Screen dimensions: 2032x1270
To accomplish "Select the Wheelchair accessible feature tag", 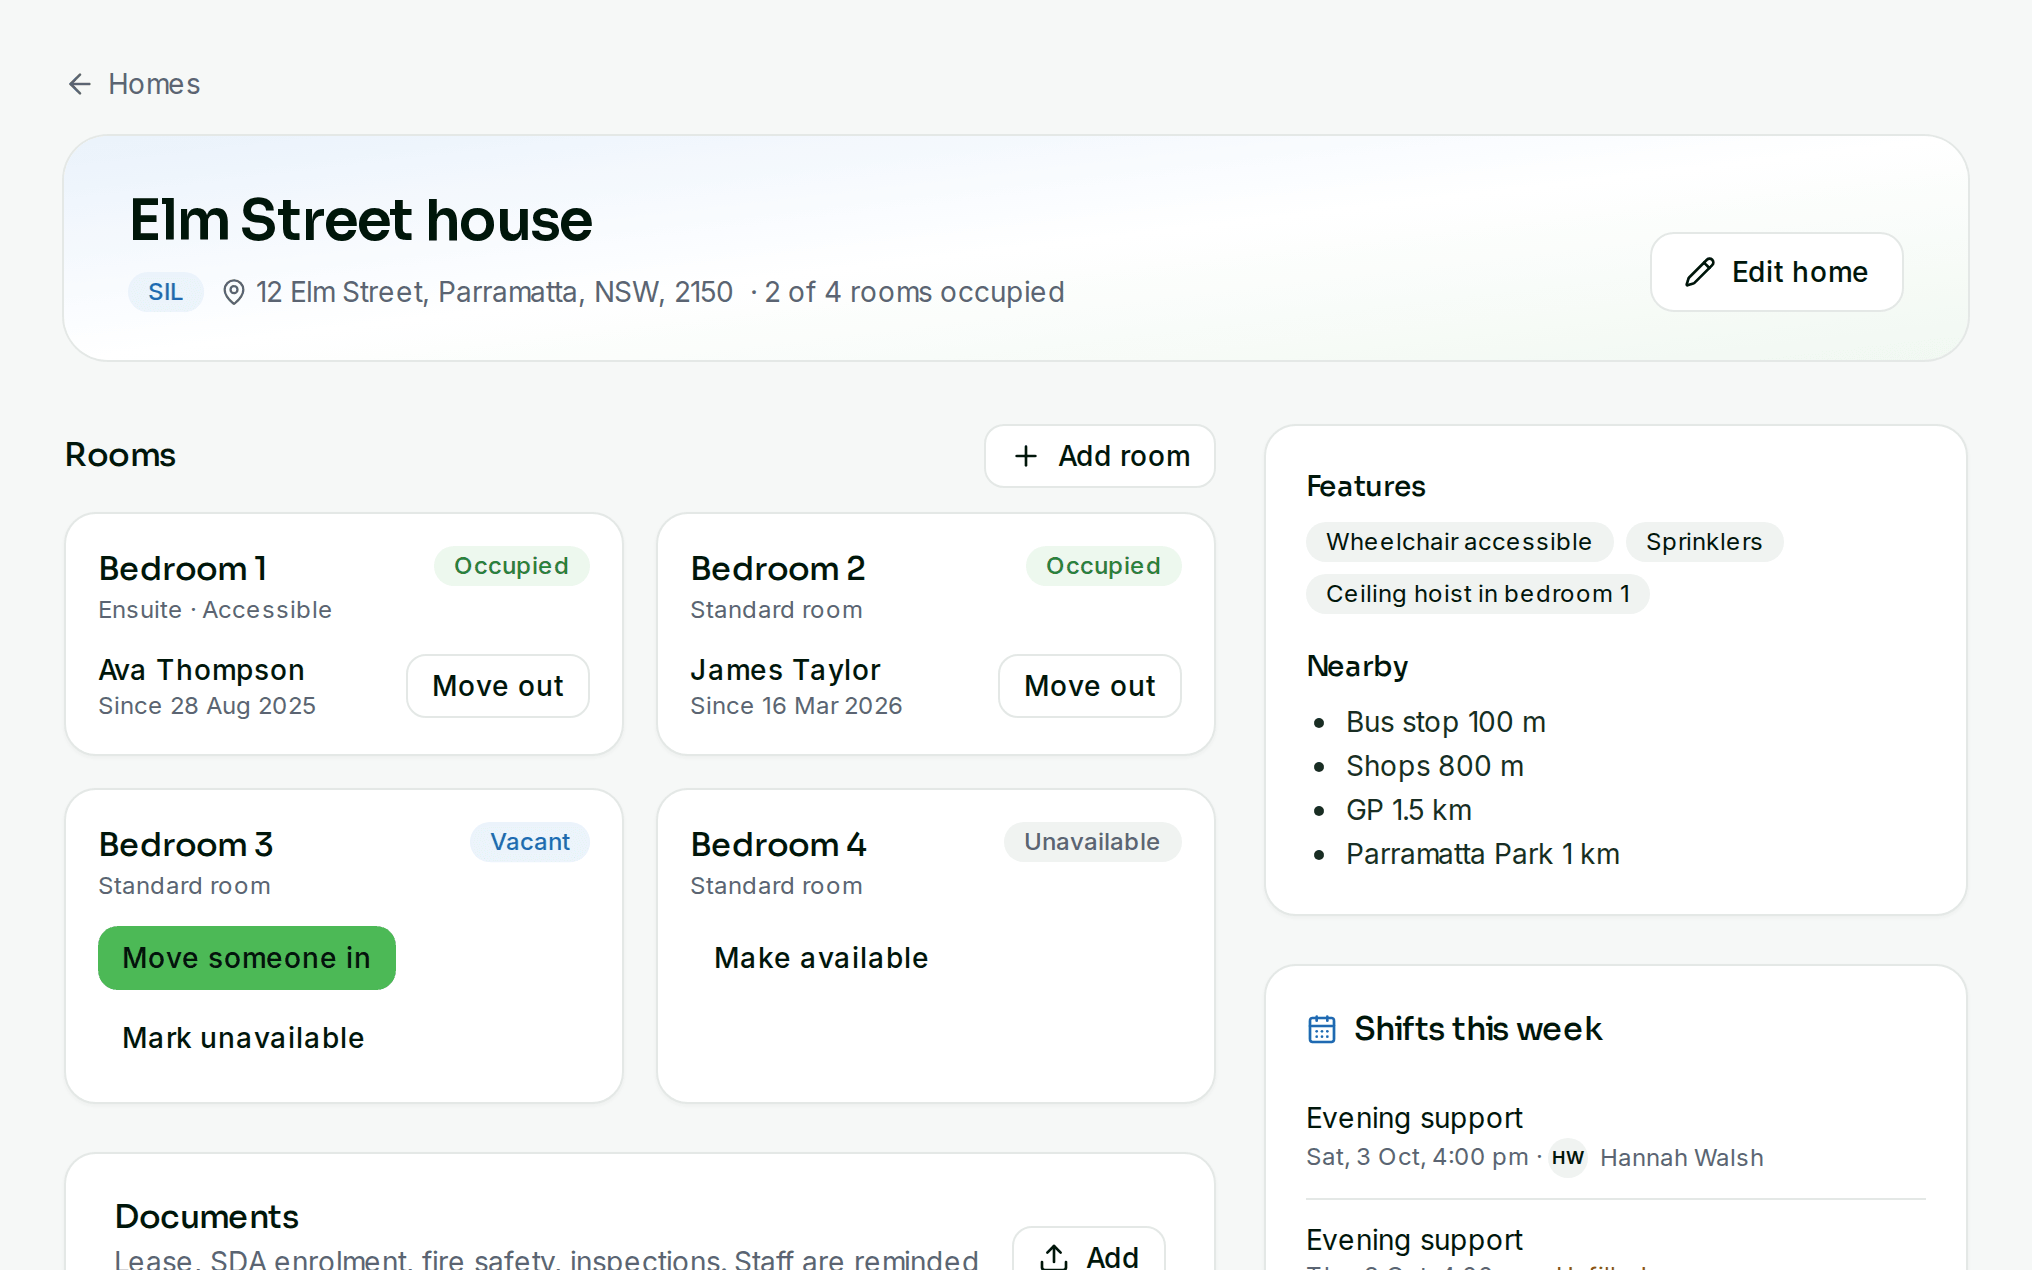I will click(x=1459, y=542).
